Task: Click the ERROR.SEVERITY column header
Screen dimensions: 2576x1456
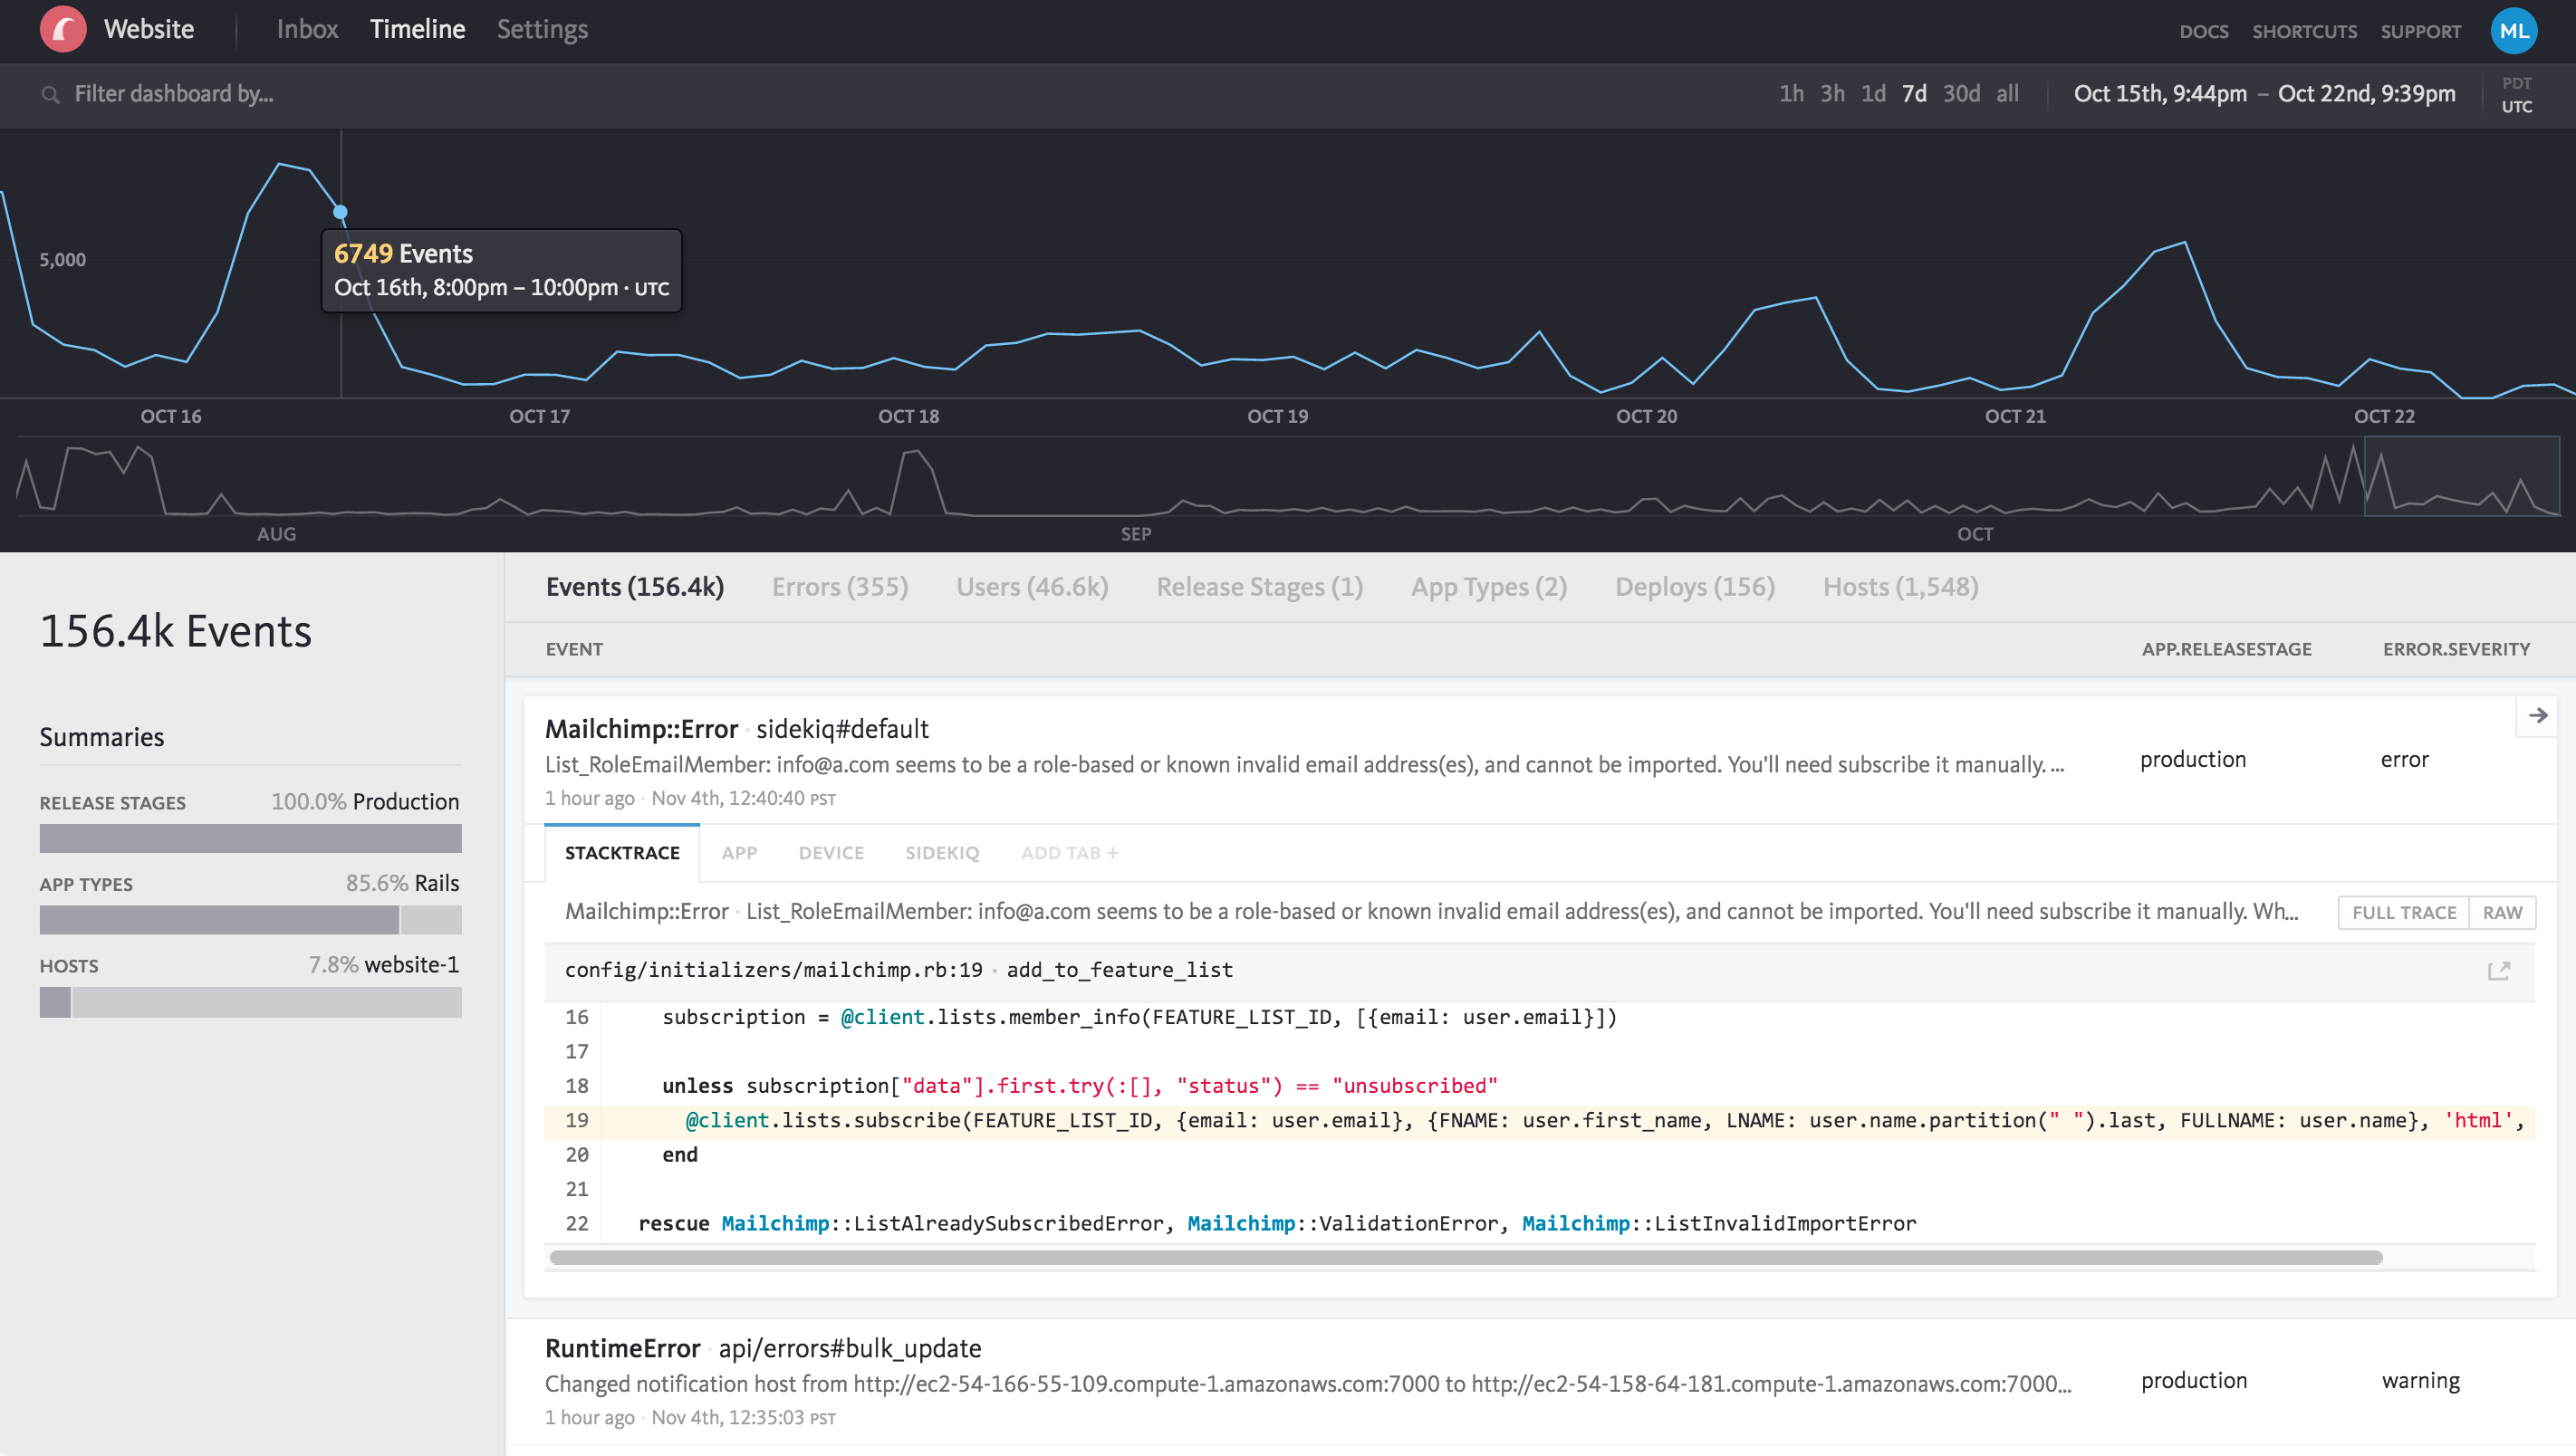Action: 2456,649
